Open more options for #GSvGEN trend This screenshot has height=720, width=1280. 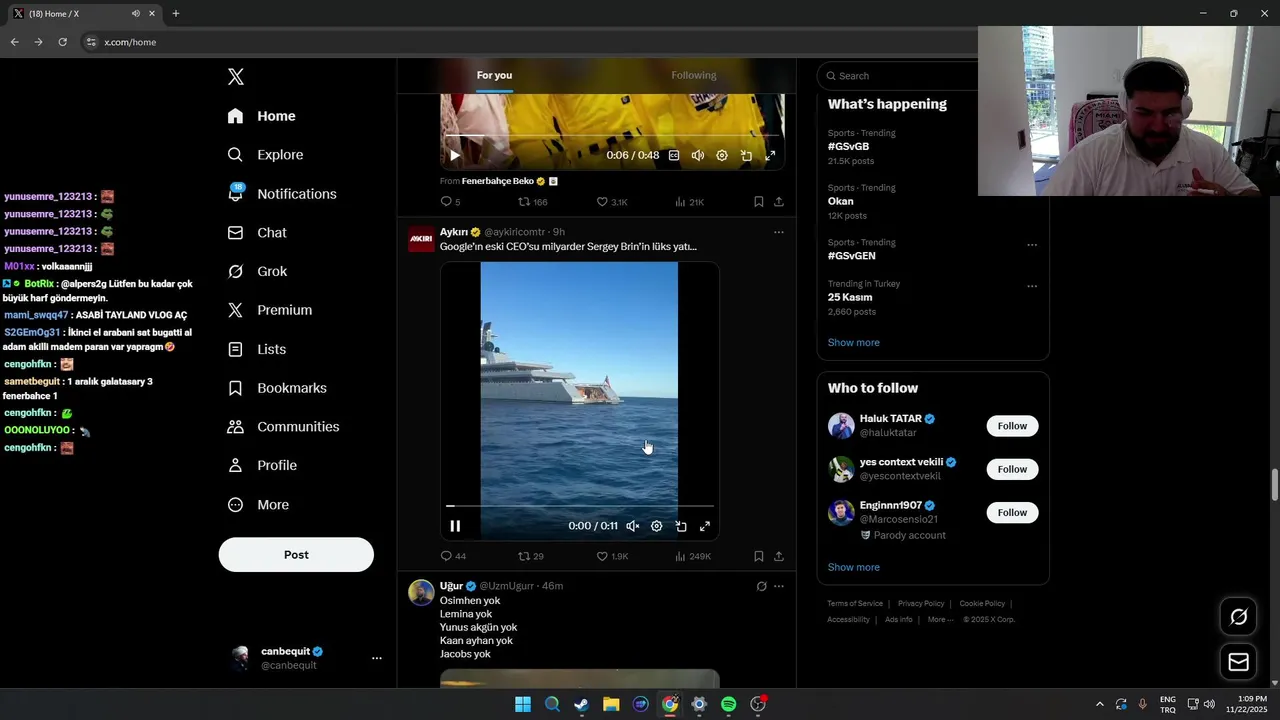(1032, 245)
